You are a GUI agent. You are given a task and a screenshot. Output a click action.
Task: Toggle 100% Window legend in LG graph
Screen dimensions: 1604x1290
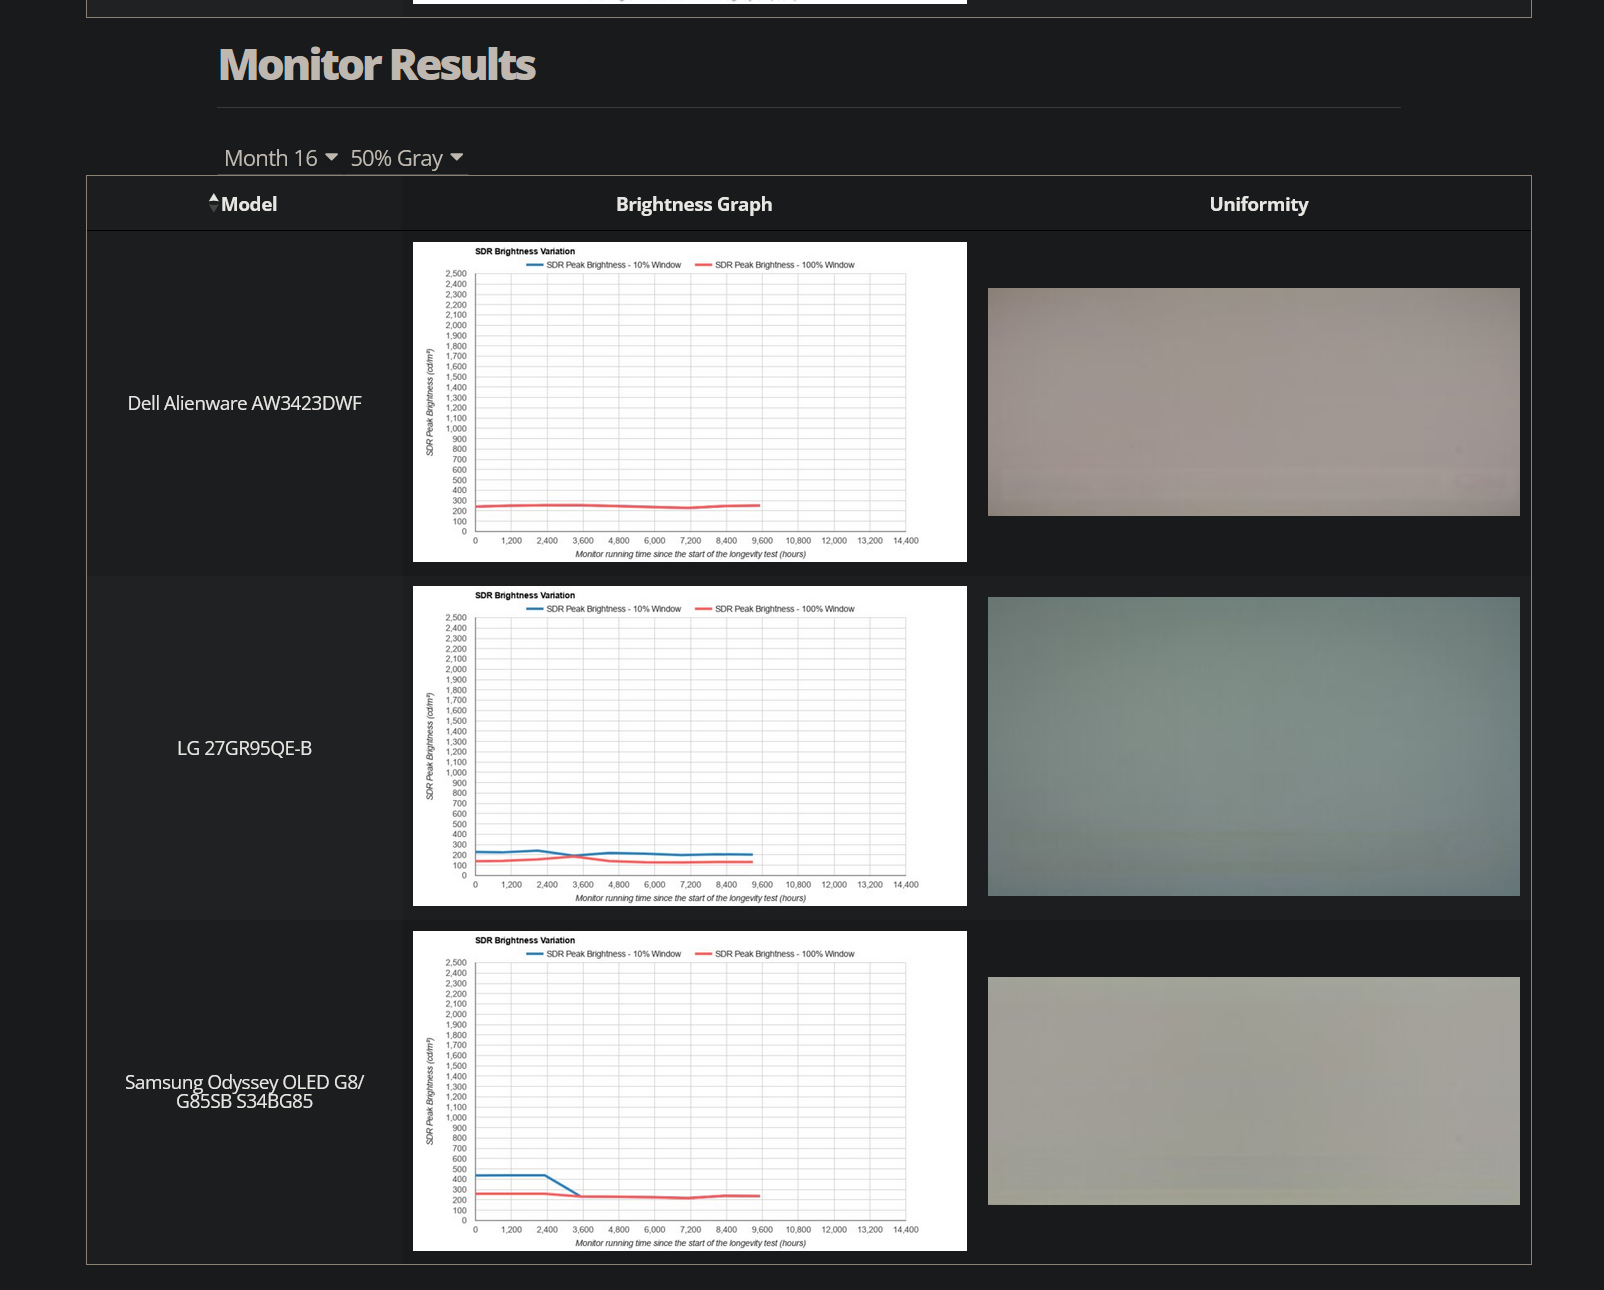[x=775, y=609]
